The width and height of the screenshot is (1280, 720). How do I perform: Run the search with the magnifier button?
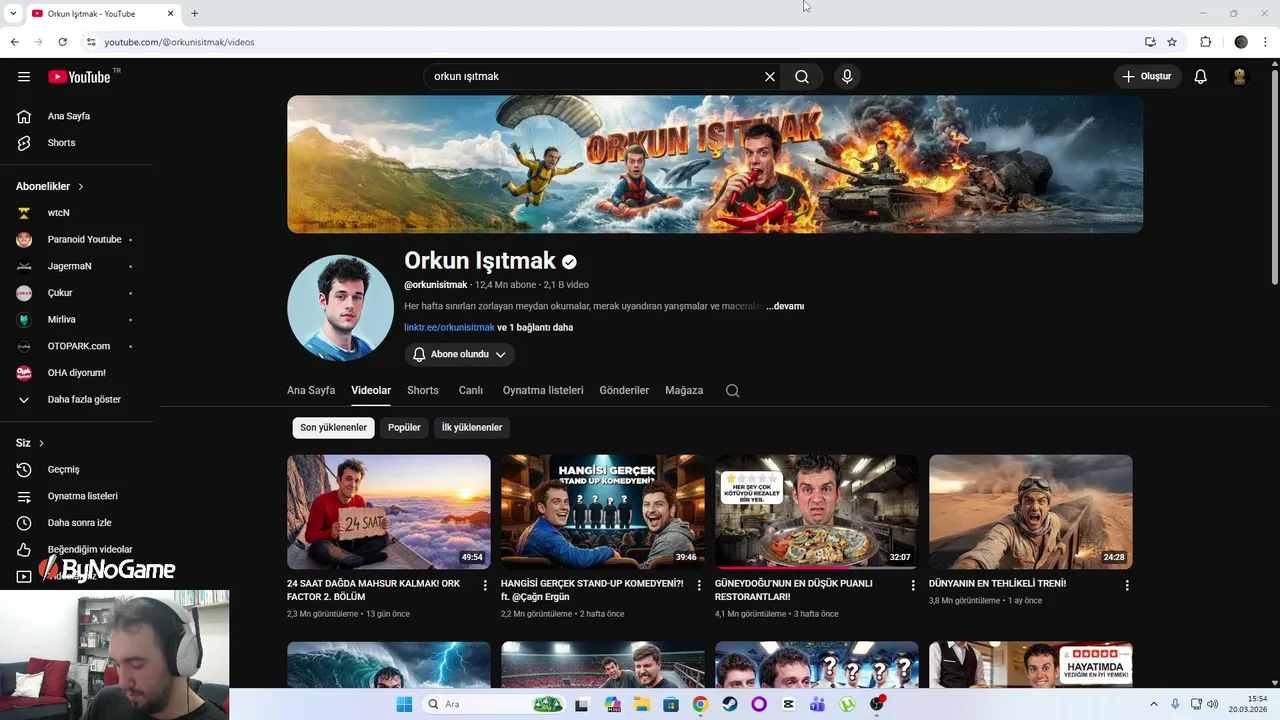coord(802,77)
